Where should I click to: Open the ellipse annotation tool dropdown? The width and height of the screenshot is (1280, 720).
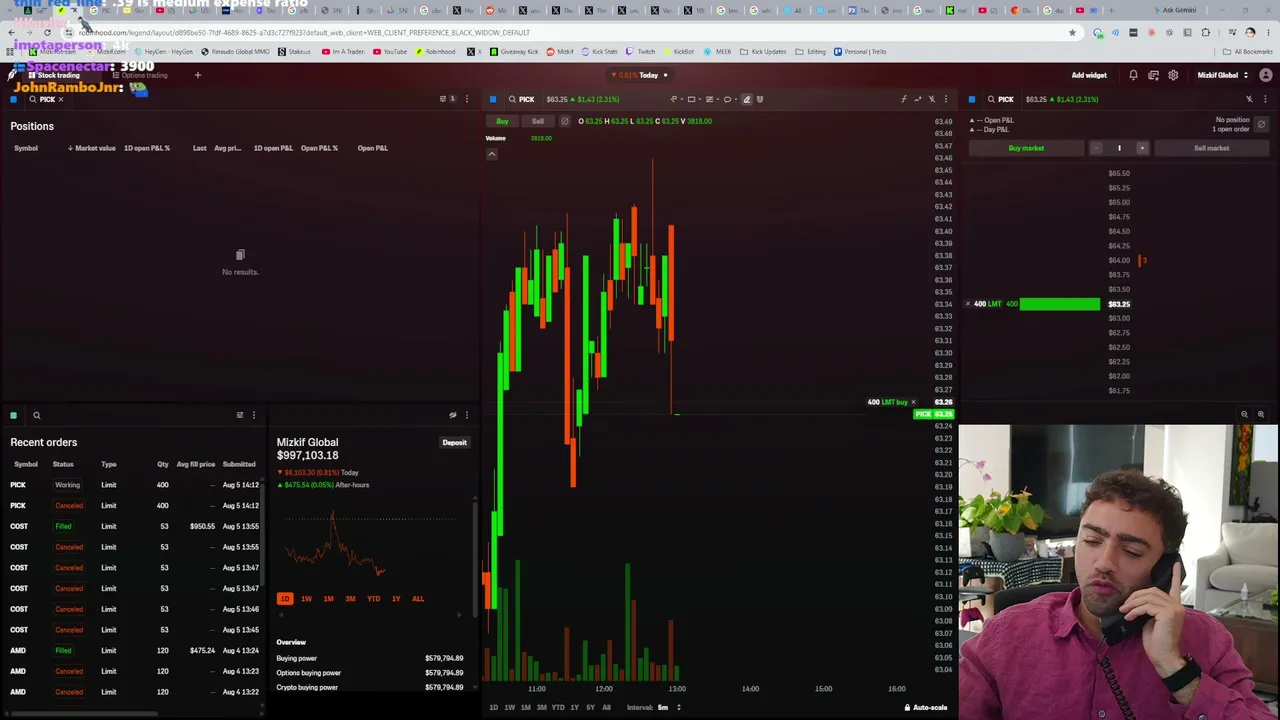click(729, 99)
